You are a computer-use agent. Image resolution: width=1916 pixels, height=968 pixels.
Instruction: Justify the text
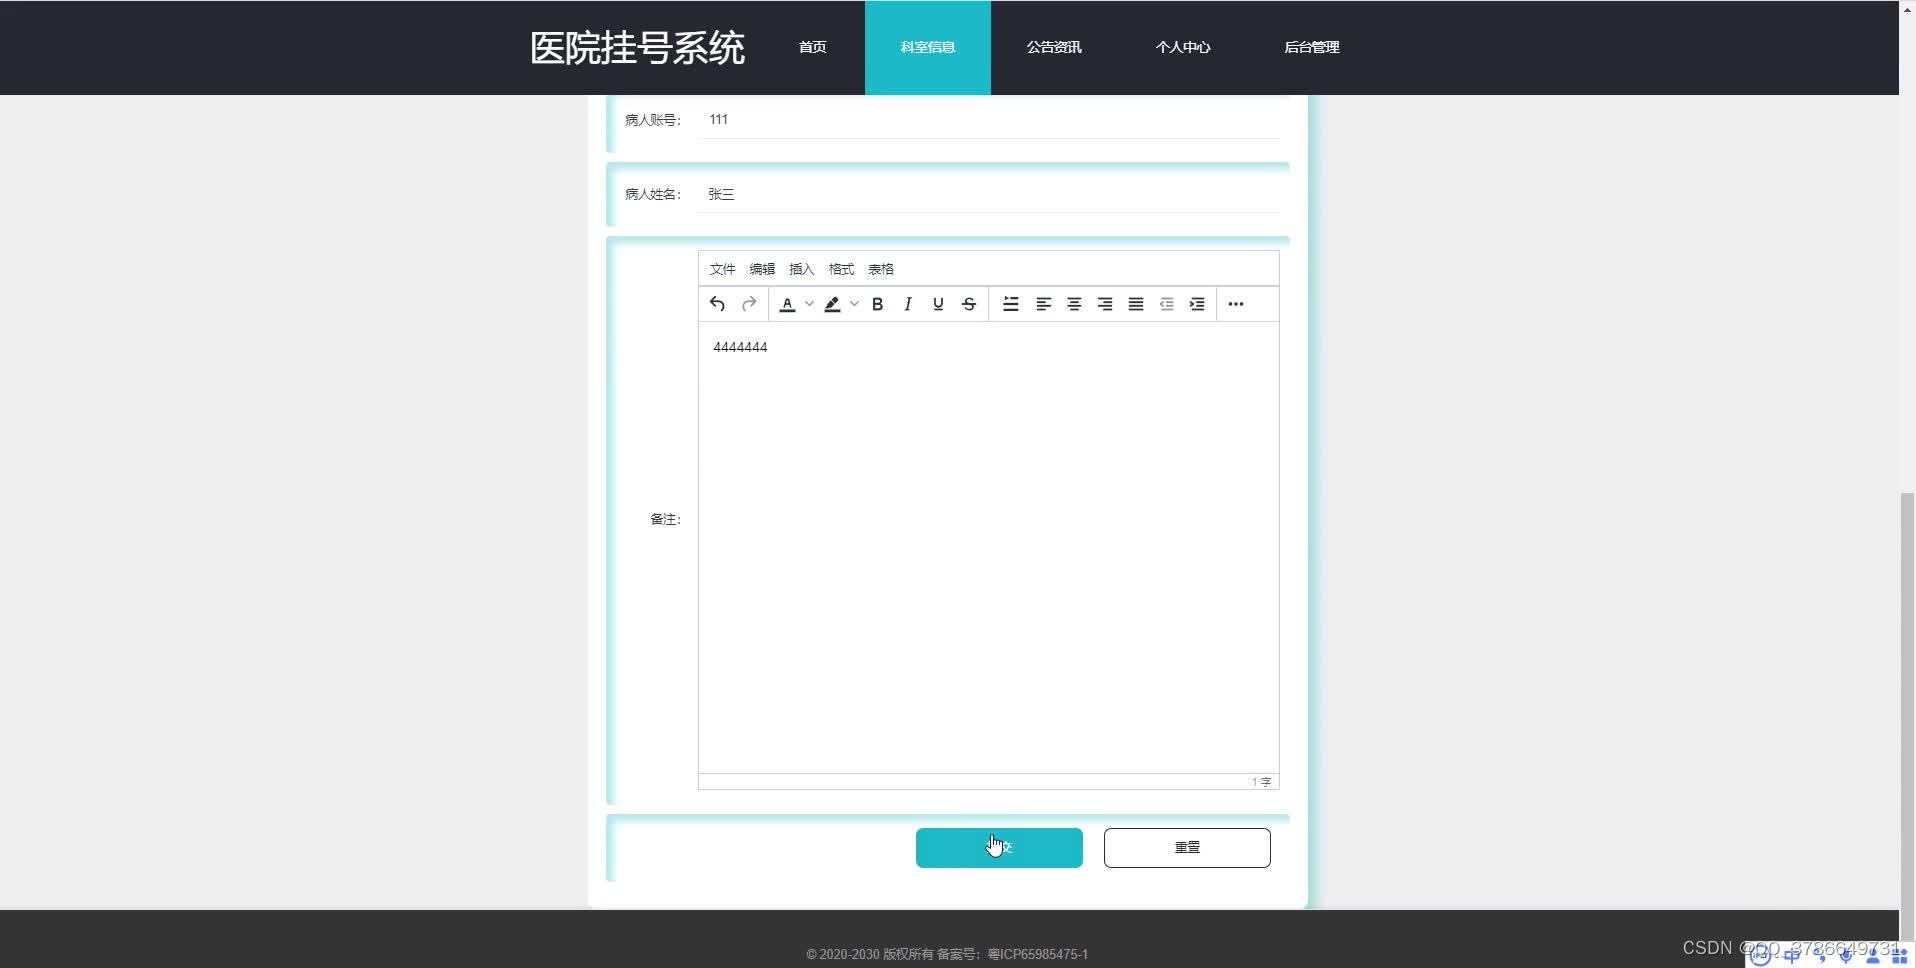pos(1136,304)
